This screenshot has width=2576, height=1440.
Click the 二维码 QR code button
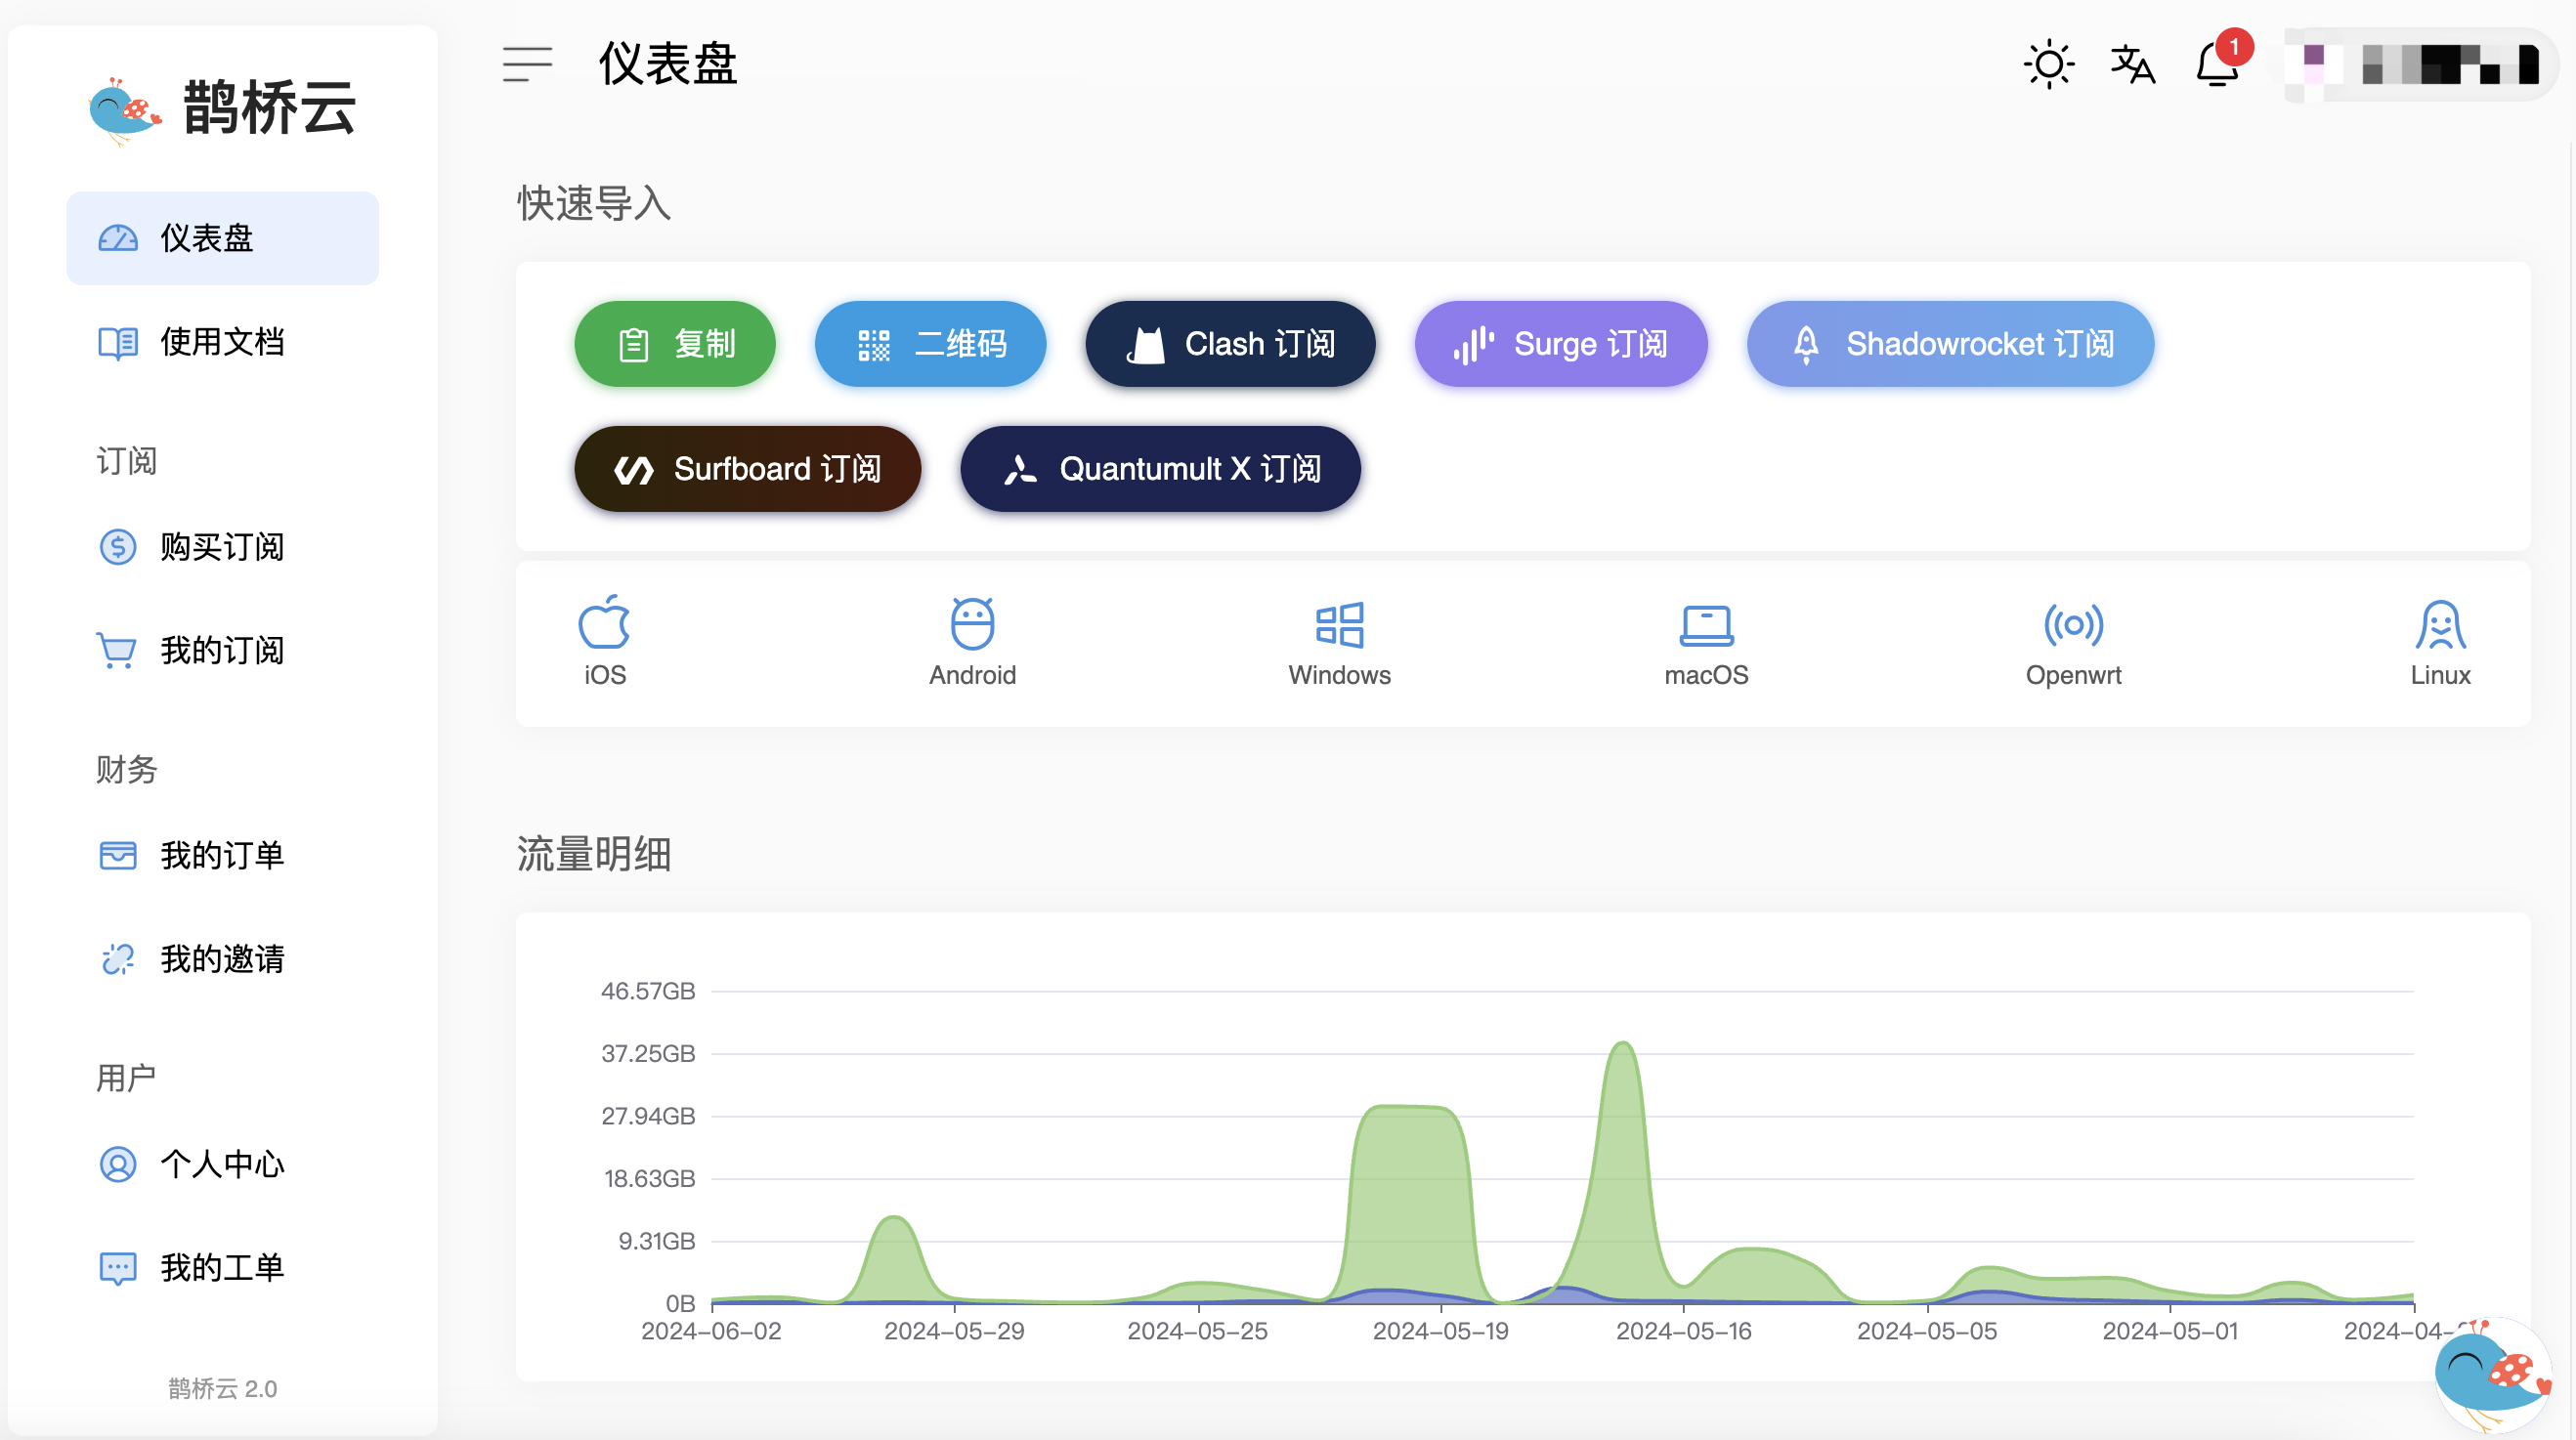[x=928, y=345]
